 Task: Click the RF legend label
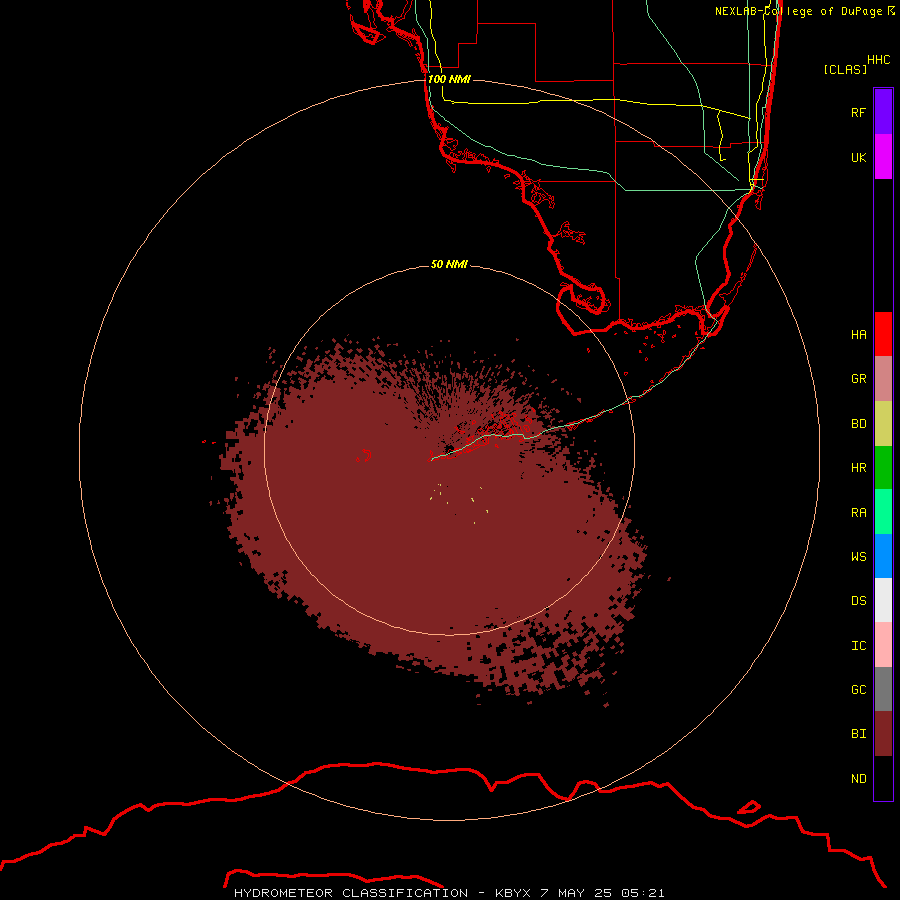click(x=858, y=112)
